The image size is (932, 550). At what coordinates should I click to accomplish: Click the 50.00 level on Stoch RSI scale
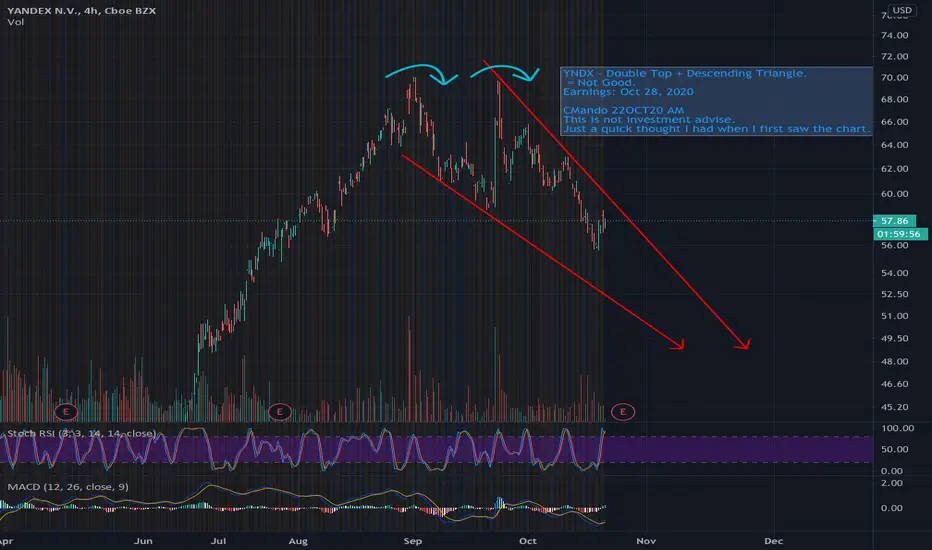pos(895,450)
